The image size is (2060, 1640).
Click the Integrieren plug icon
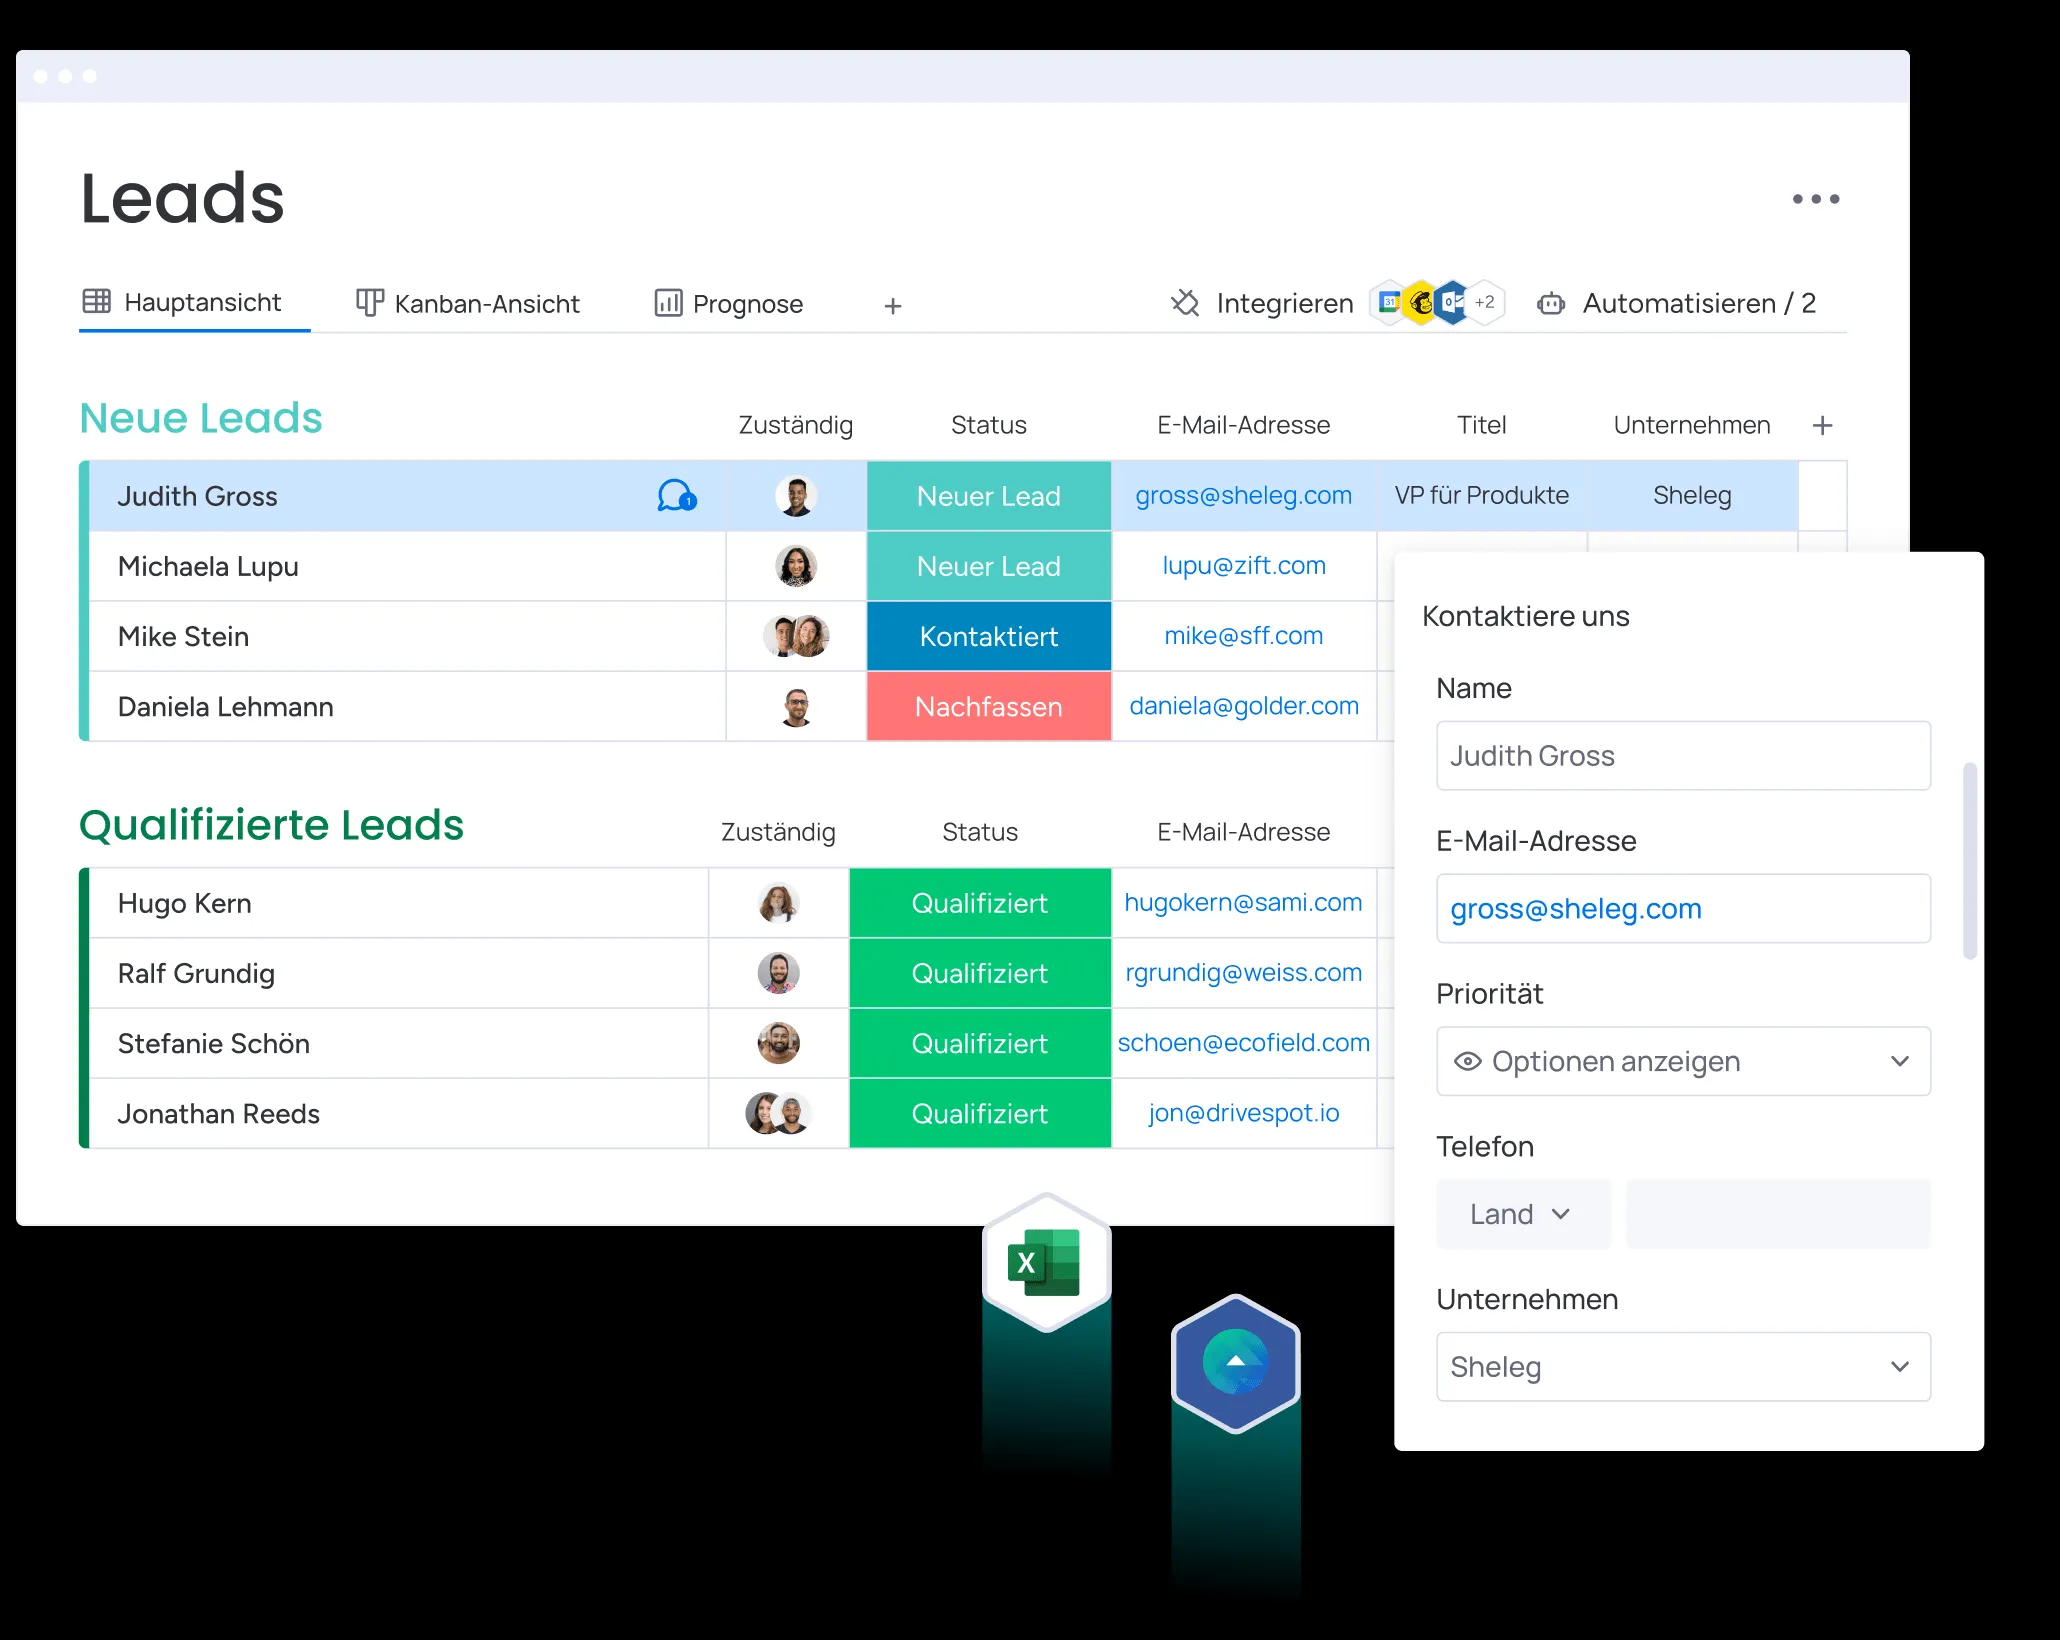point(1185,303)
